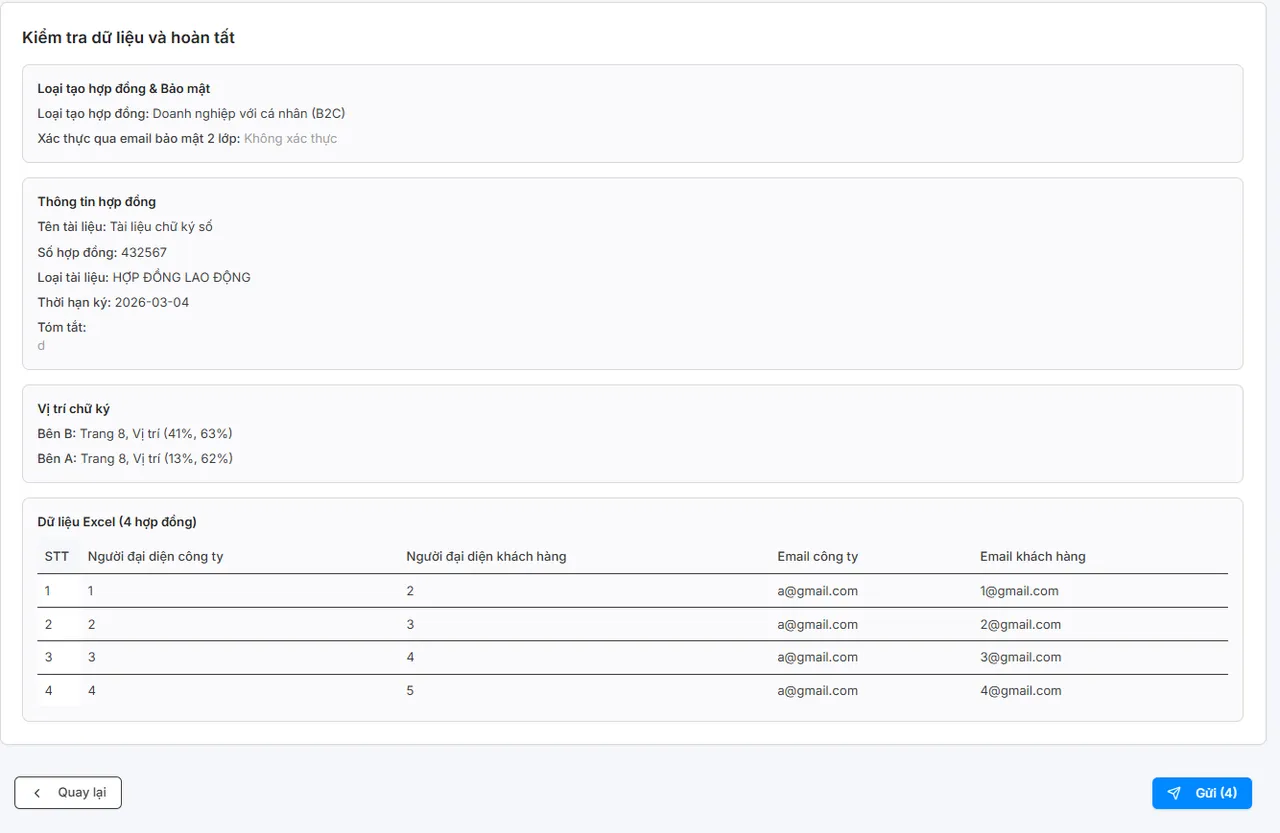The width and height of the screenshot is (1280, 833).
Task: Click the Bên A signature position line
Action: [x=135, y=459]
